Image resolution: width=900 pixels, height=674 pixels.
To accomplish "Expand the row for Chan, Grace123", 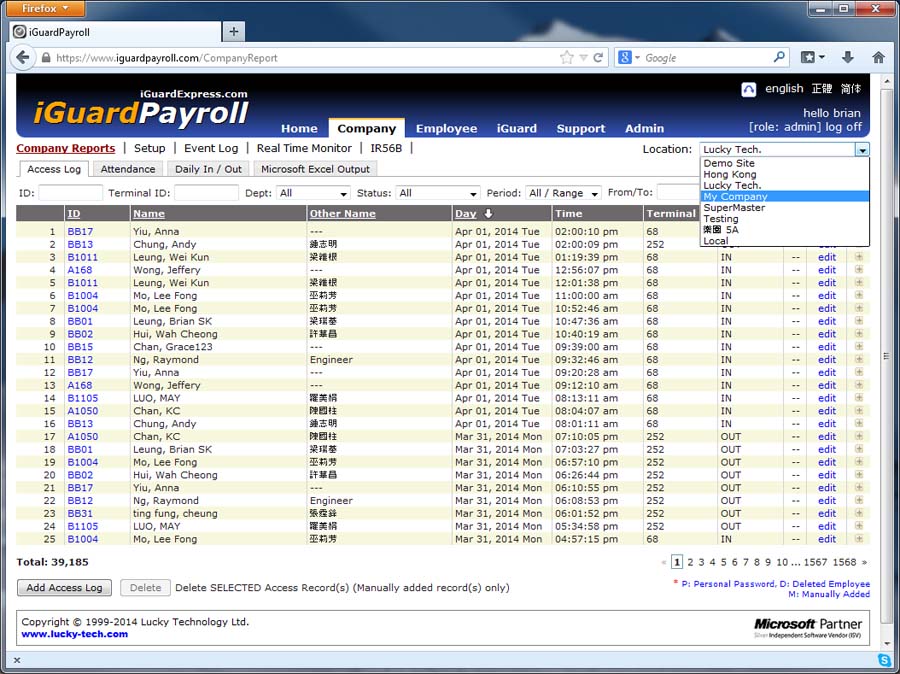I will coord(859,347).
